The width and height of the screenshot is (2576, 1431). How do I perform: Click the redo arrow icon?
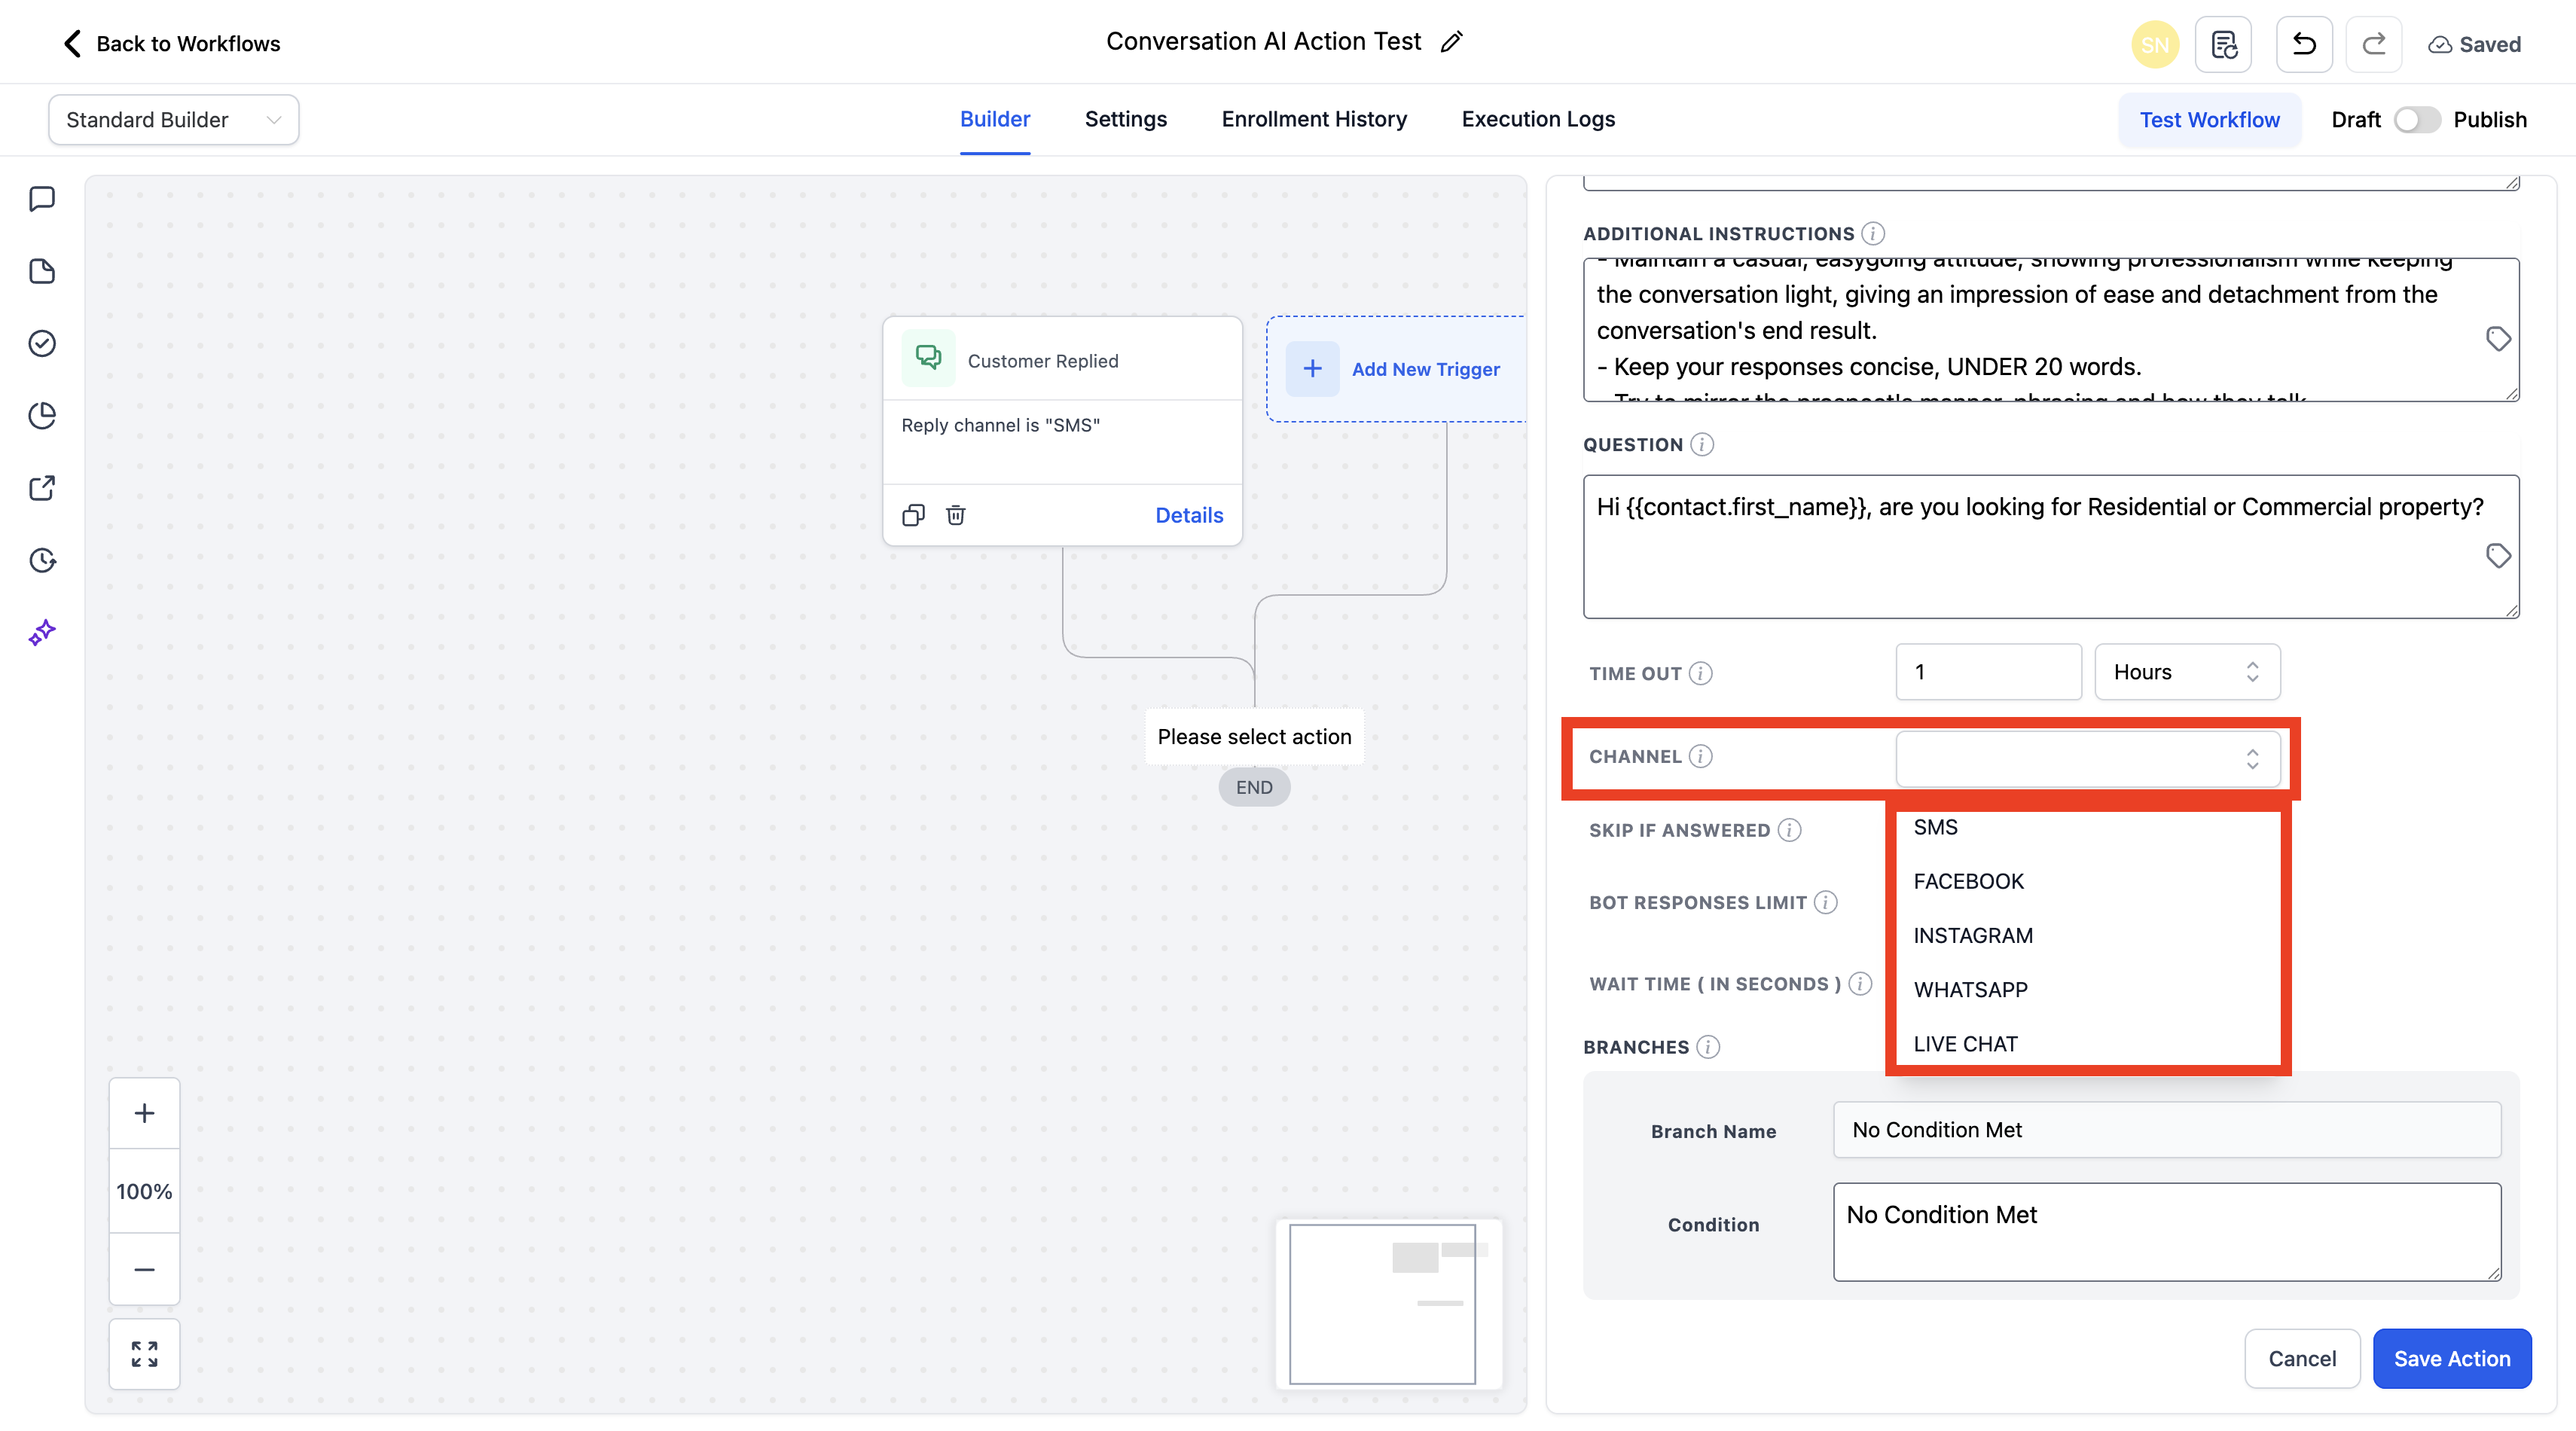coord(2373,44)
